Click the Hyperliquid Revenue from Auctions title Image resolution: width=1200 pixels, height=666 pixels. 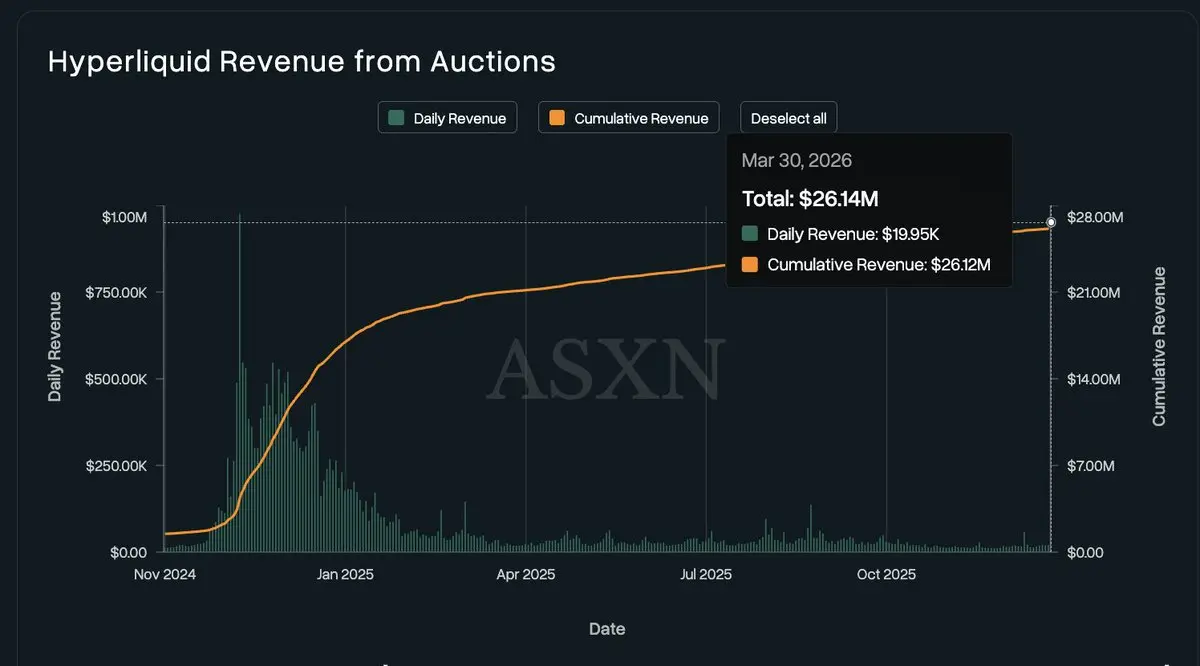pyautogui.click(x=301, y=61)
